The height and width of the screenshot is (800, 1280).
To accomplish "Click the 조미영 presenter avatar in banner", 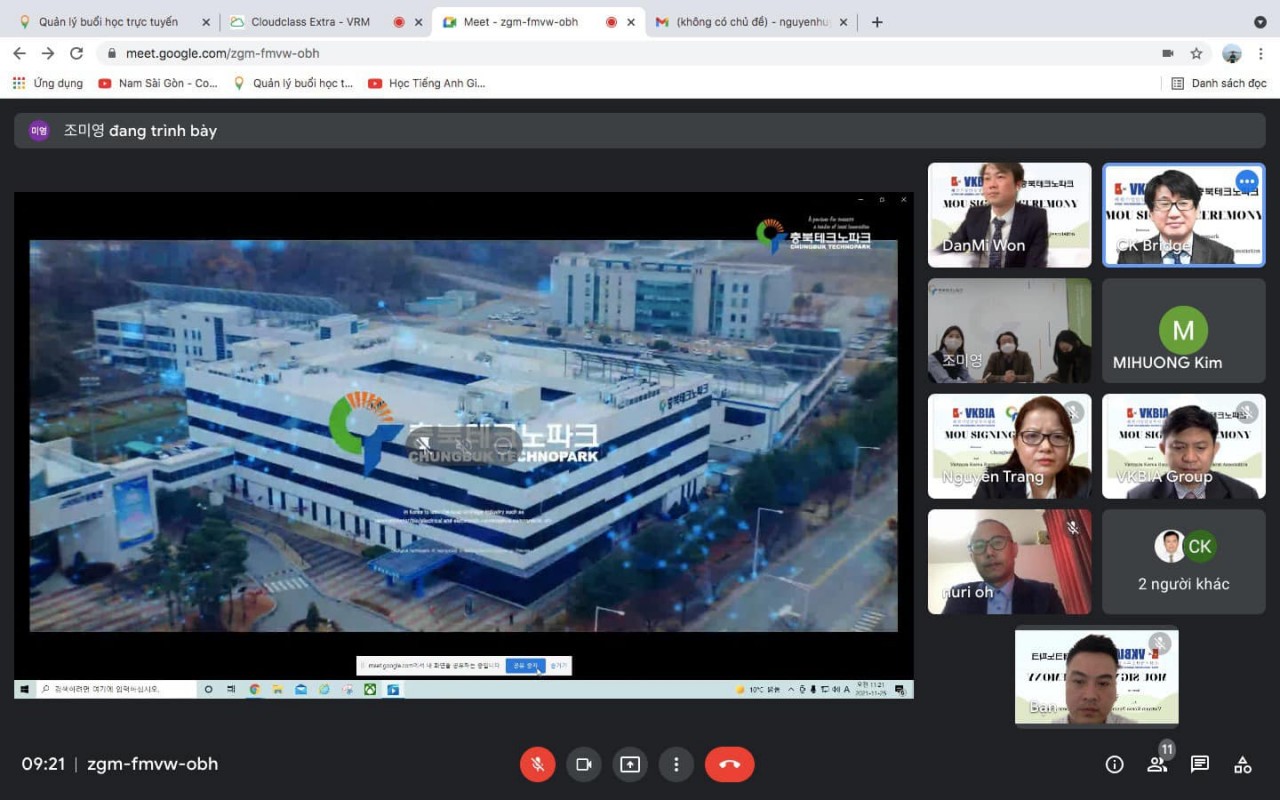I will (39, 130).
